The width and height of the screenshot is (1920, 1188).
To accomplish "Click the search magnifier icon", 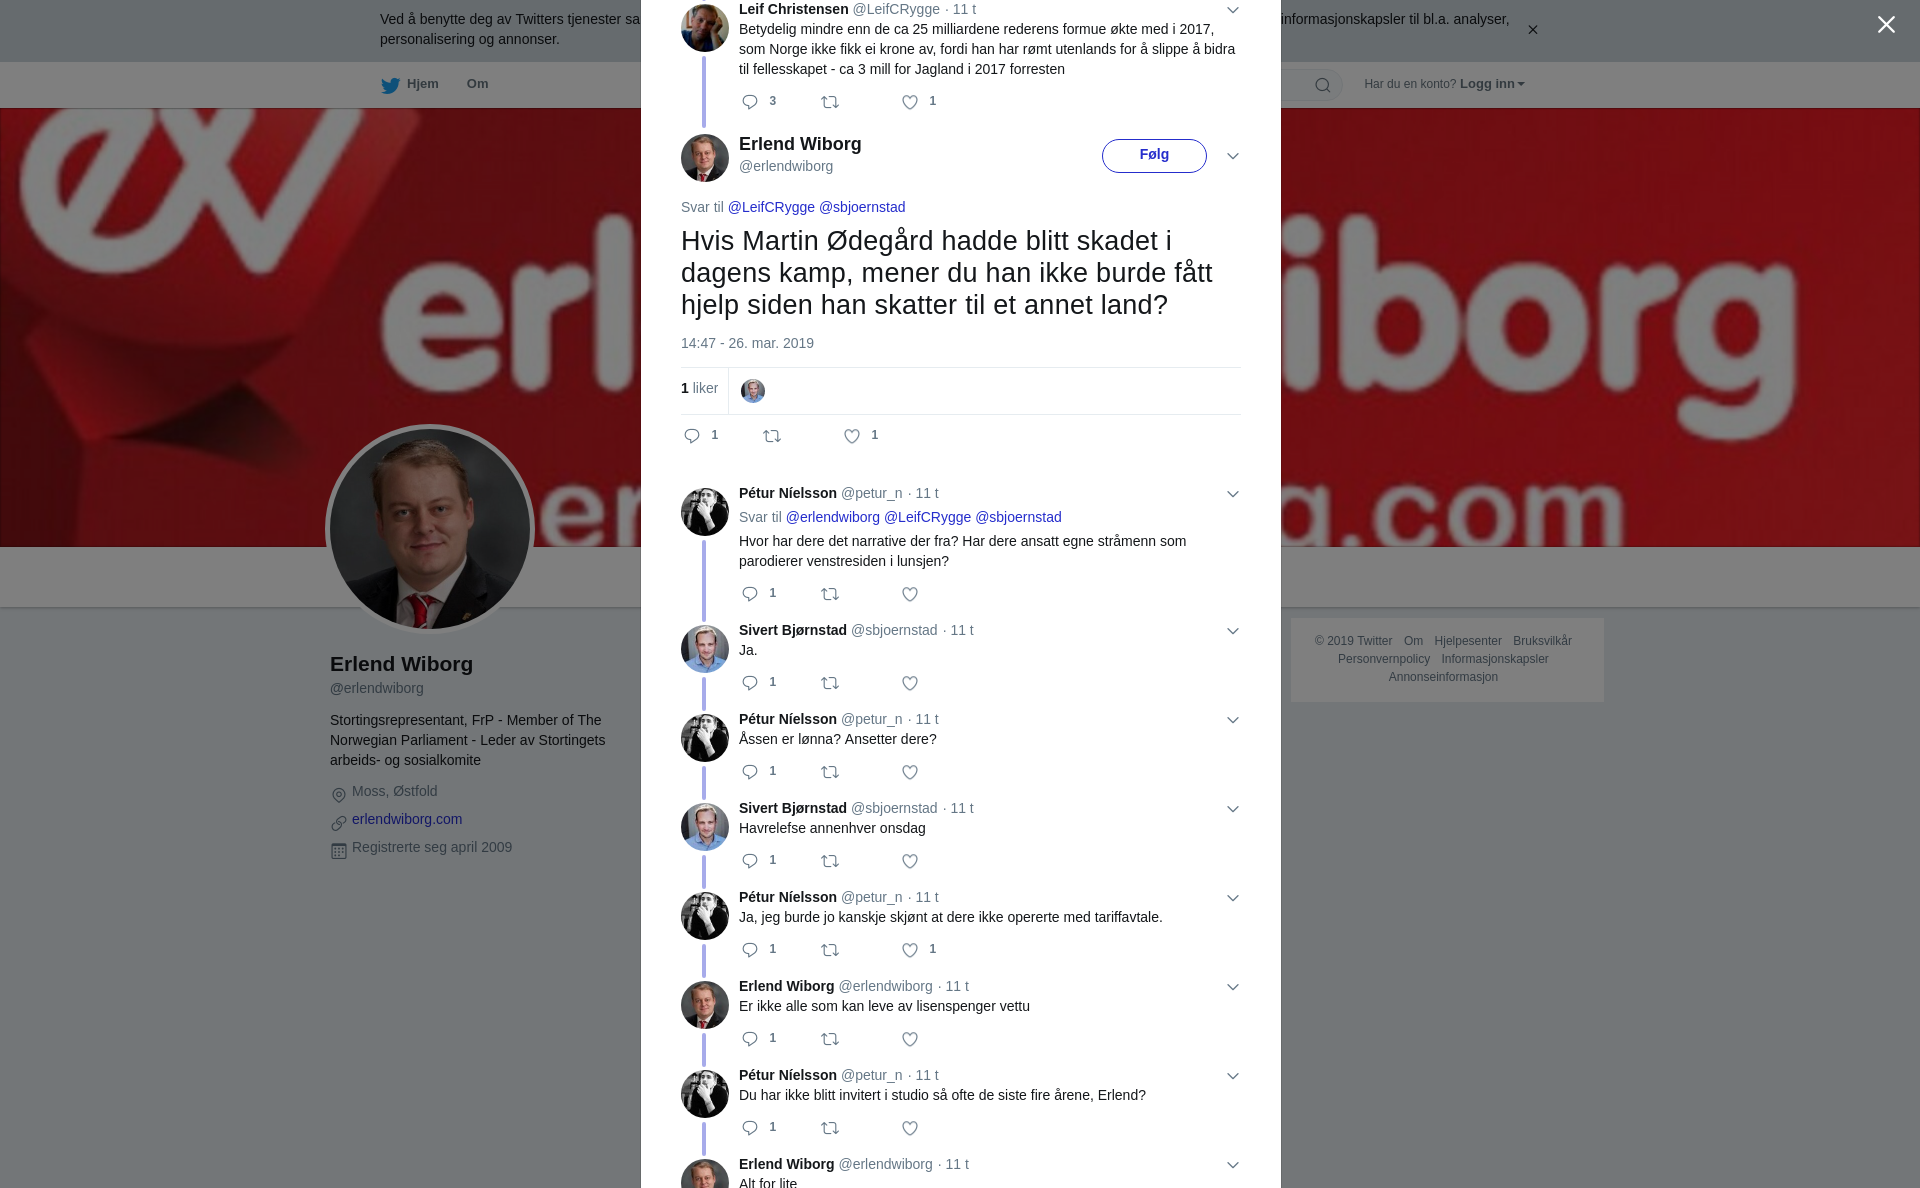I will click(1322, 85).
